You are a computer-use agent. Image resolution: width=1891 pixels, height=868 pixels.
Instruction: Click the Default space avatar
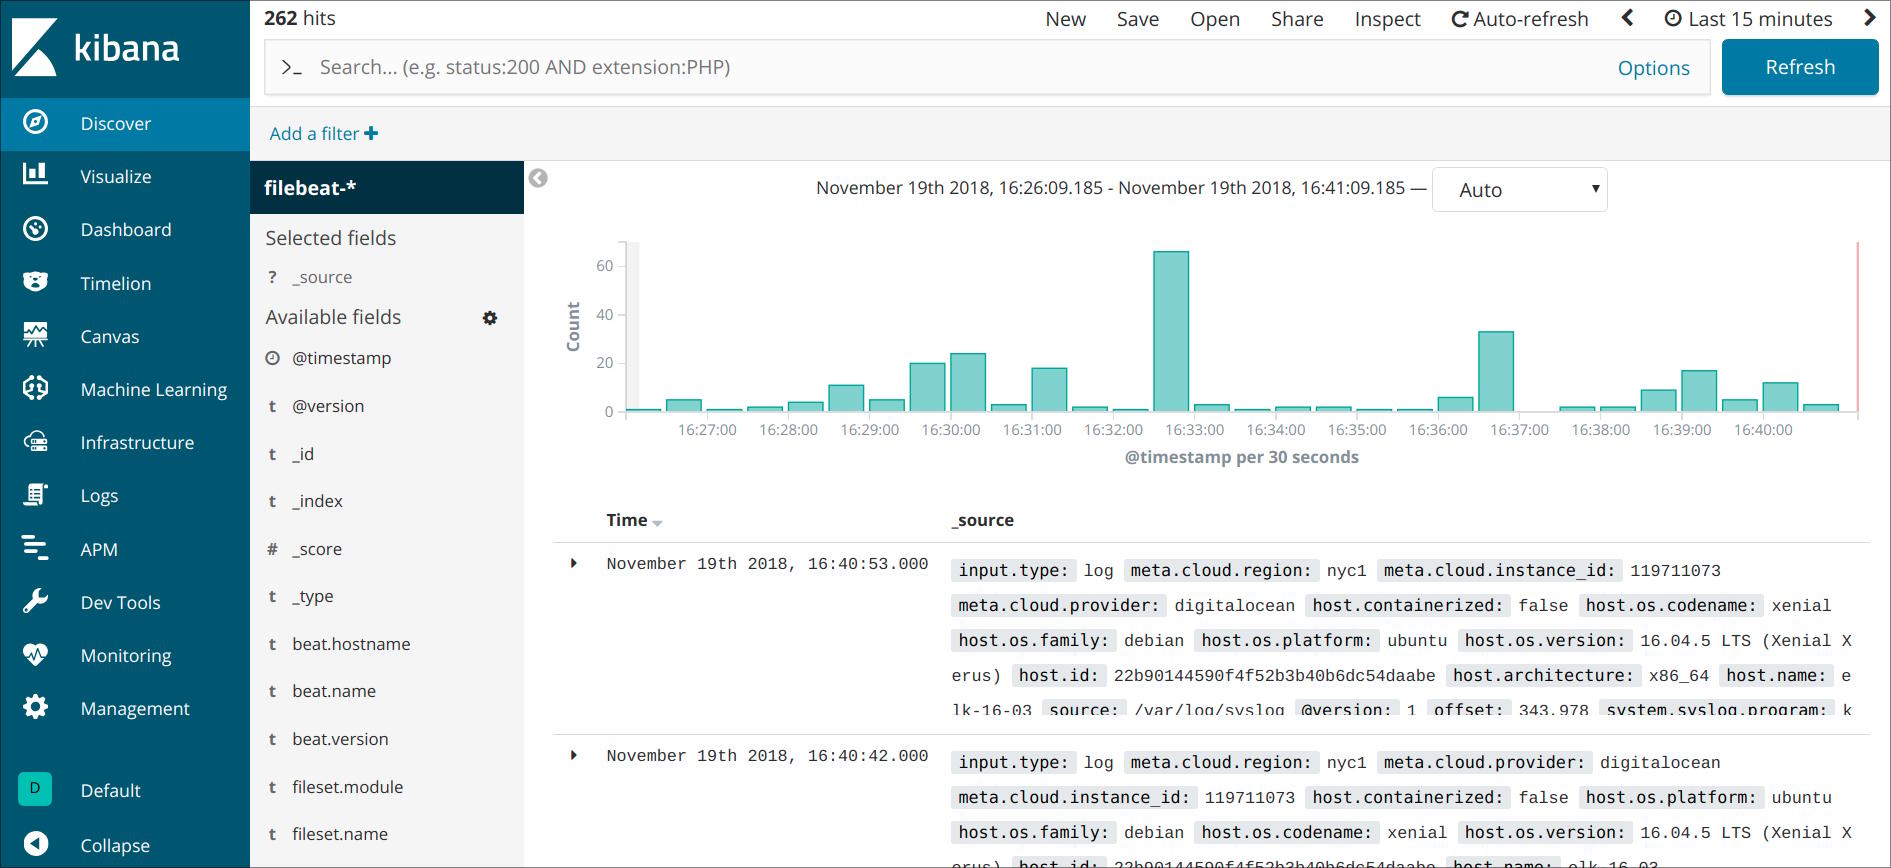tap(35, 789)
